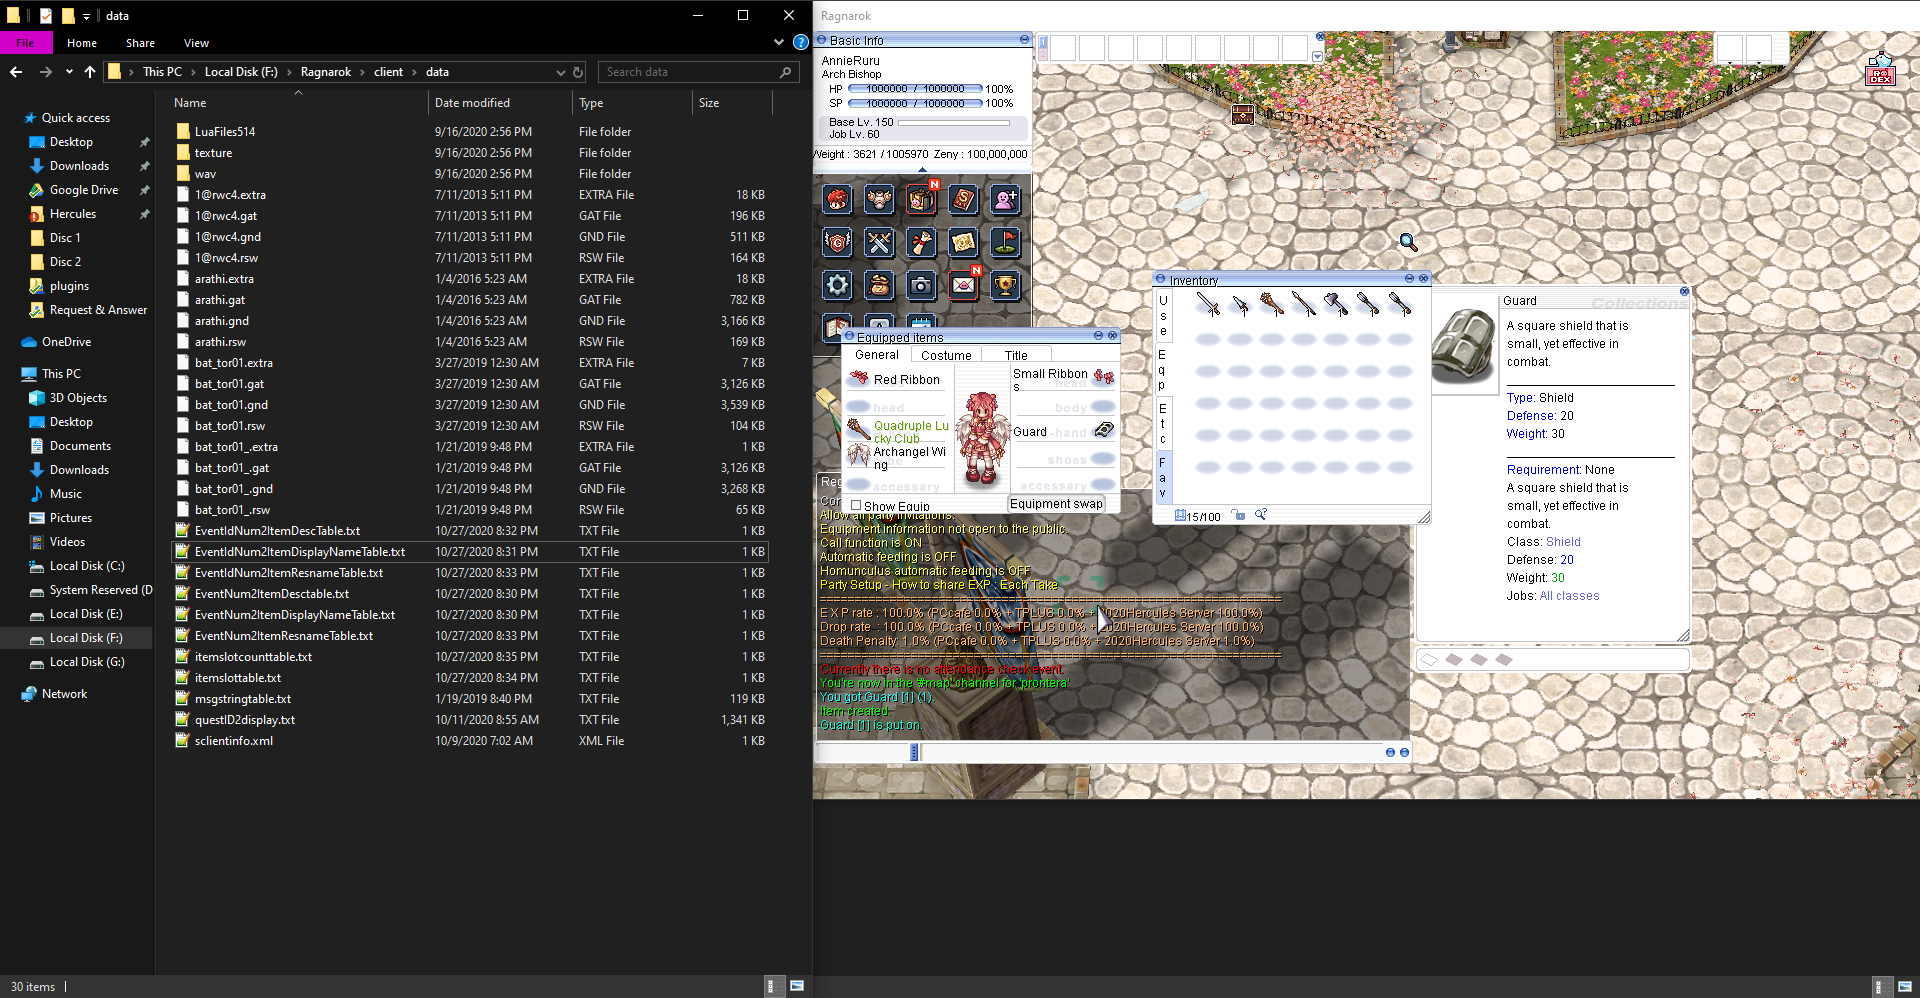Click the Equipment swap button
The width and height of the screenshot is (1920, 998).
click(1056, 504)
